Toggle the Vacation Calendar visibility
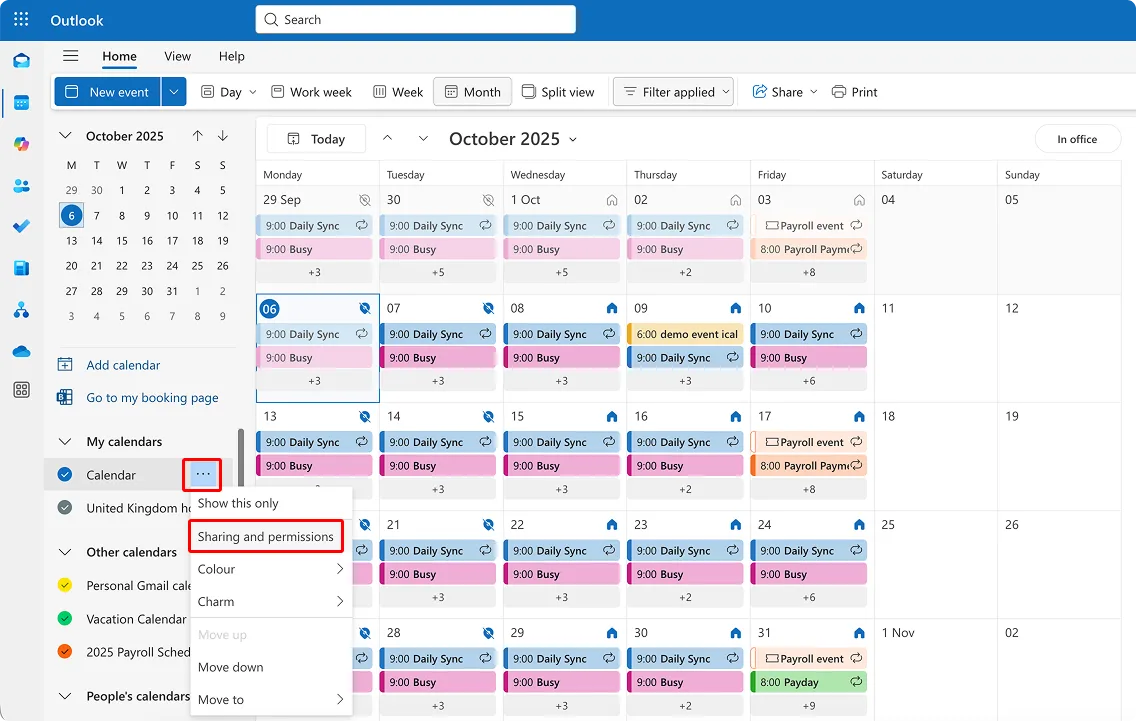Image resolution: width=1136 pixels, height=721 pixels. pos(64,619)
